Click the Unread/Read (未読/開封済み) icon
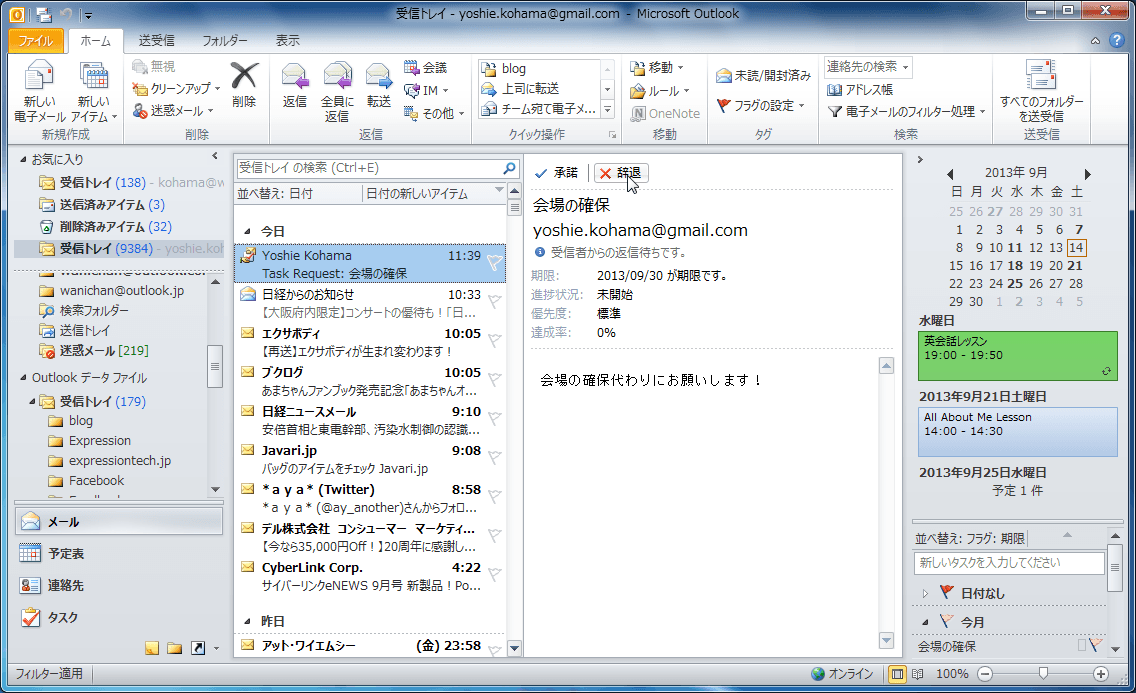 723,75
